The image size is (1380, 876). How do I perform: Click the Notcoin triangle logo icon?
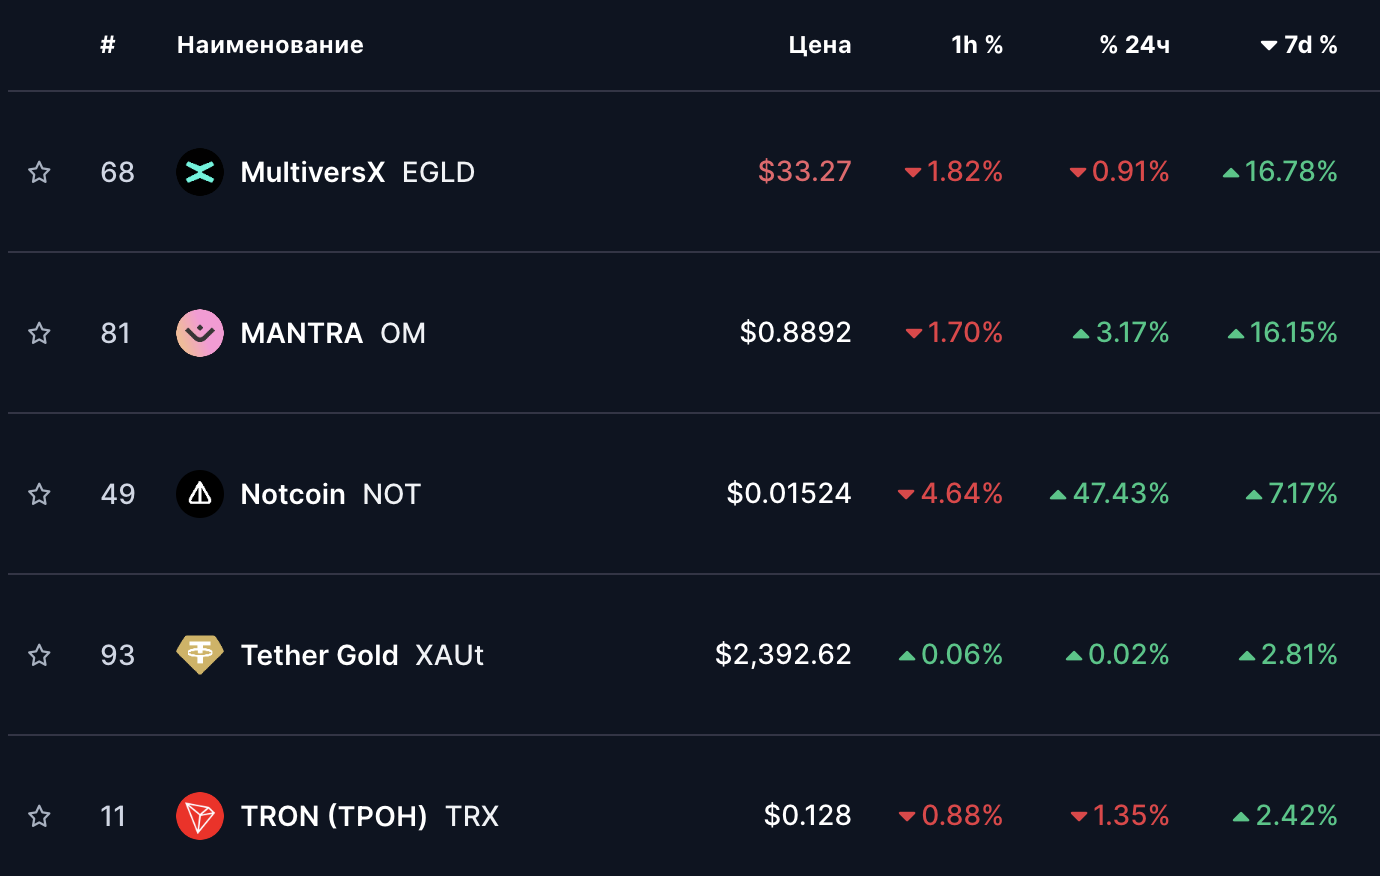[200, 494]
